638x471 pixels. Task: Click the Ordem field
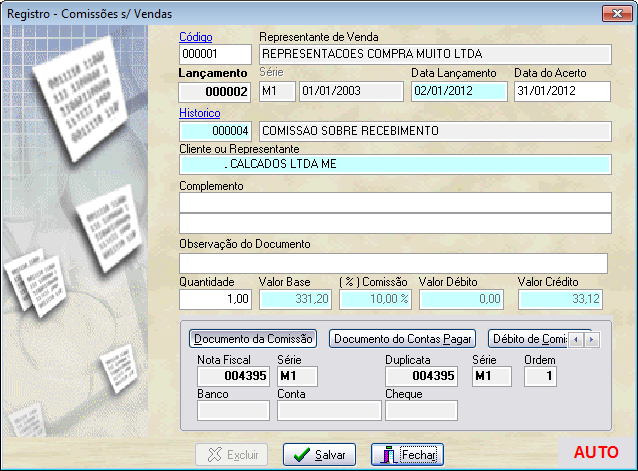(x=540, y=377)
